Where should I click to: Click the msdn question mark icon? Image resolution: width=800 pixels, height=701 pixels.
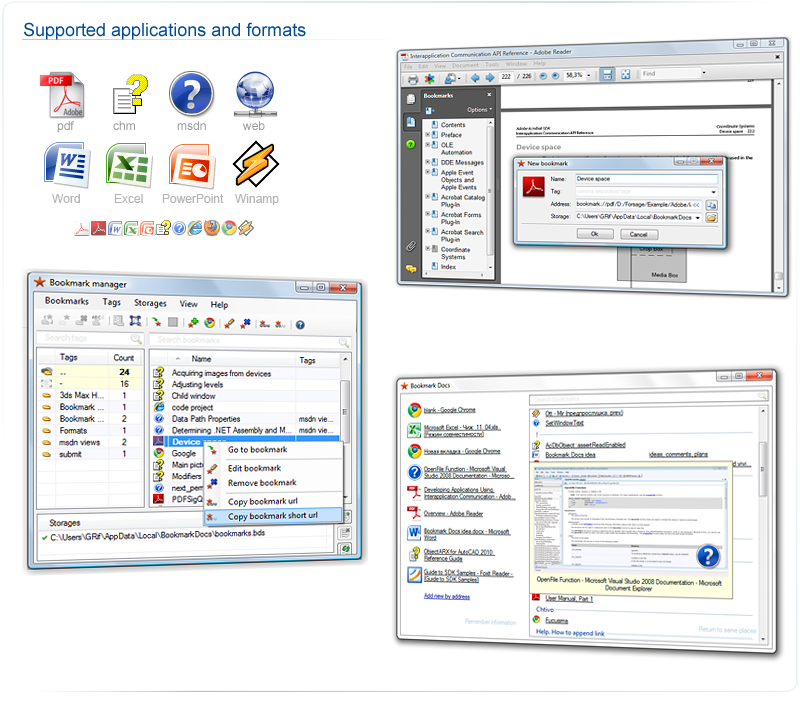(191, 94)
